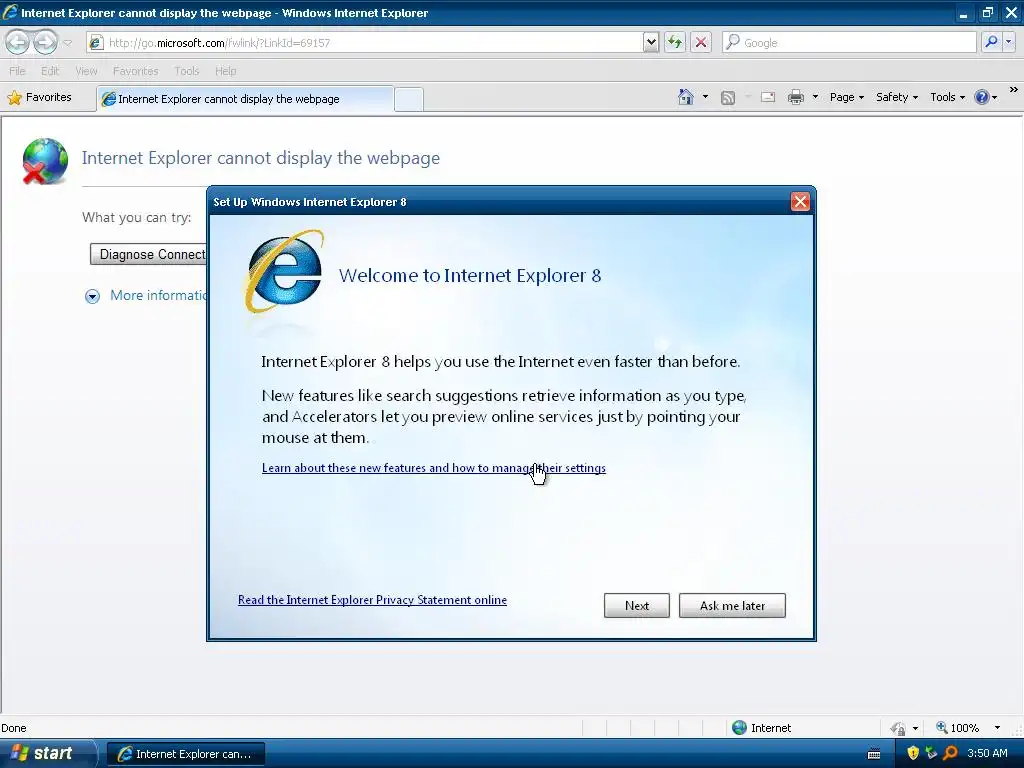Open a new blank tab
1024x768 pixels.
(x=409, y=99)
